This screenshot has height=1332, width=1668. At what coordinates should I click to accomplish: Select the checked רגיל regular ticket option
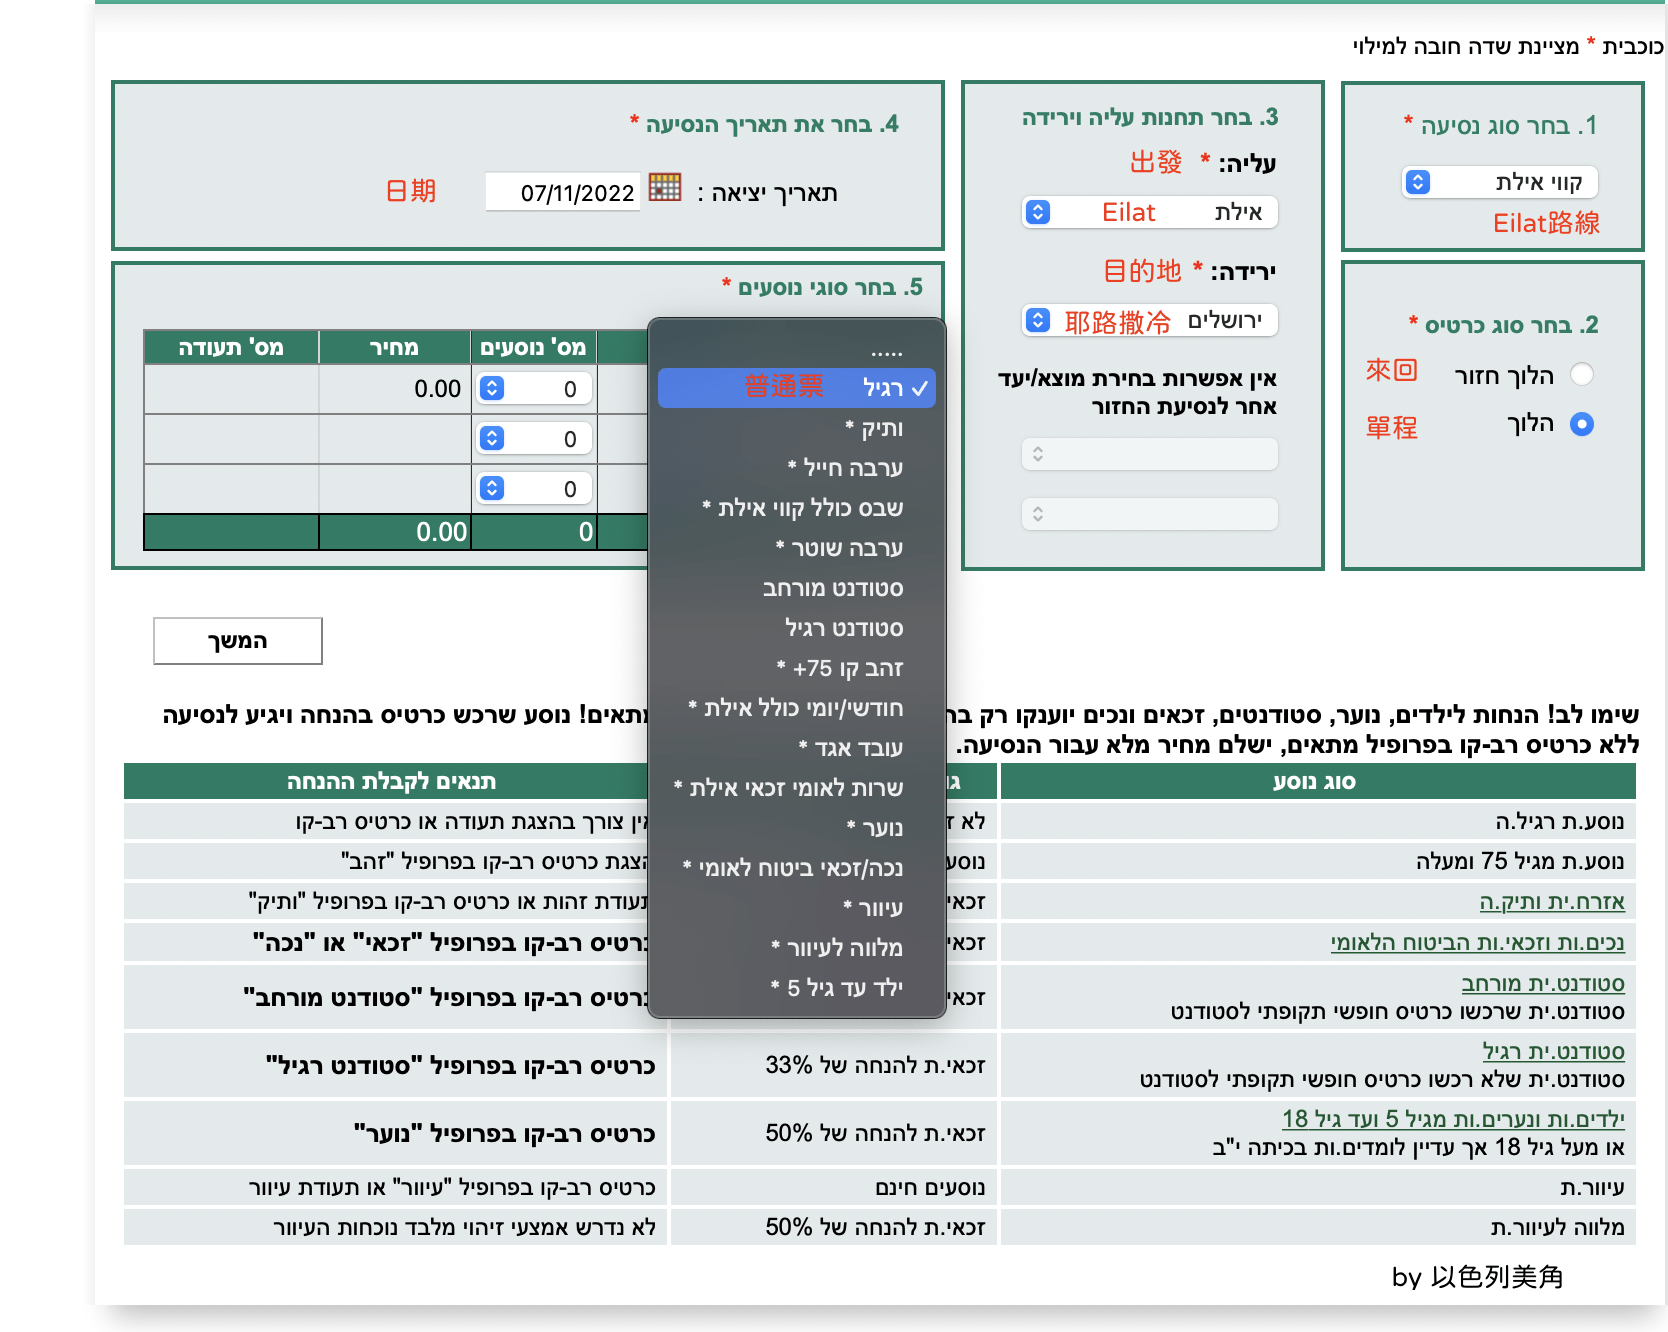[797, 388]
